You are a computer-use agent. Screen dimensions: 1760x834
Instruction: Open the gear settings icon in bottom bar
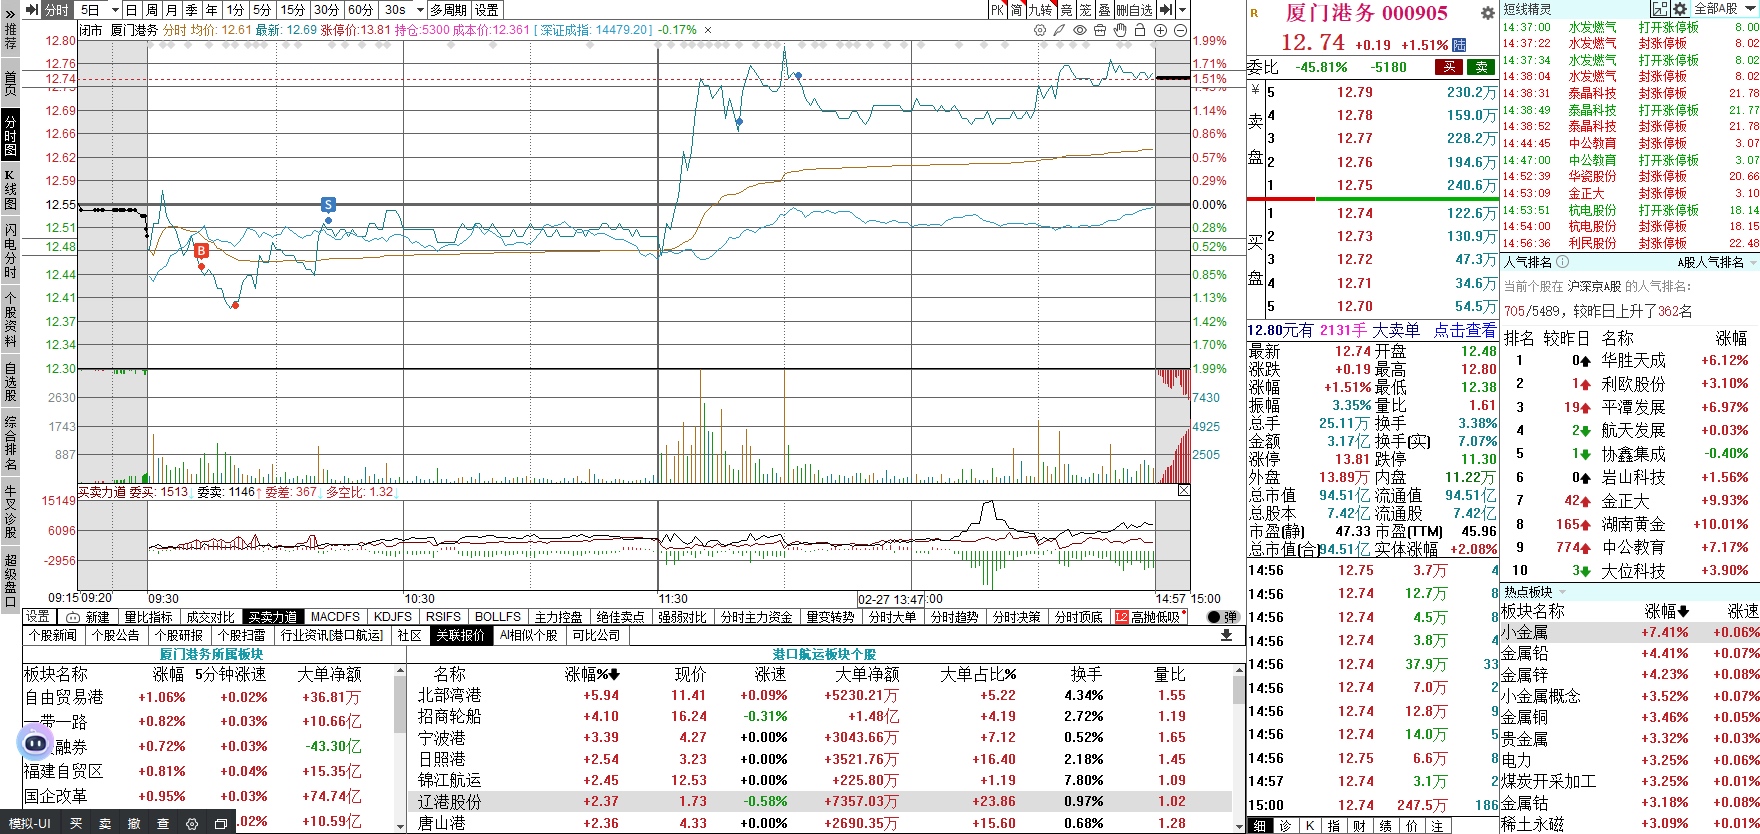pyautogui.click(x=192, y=824)
